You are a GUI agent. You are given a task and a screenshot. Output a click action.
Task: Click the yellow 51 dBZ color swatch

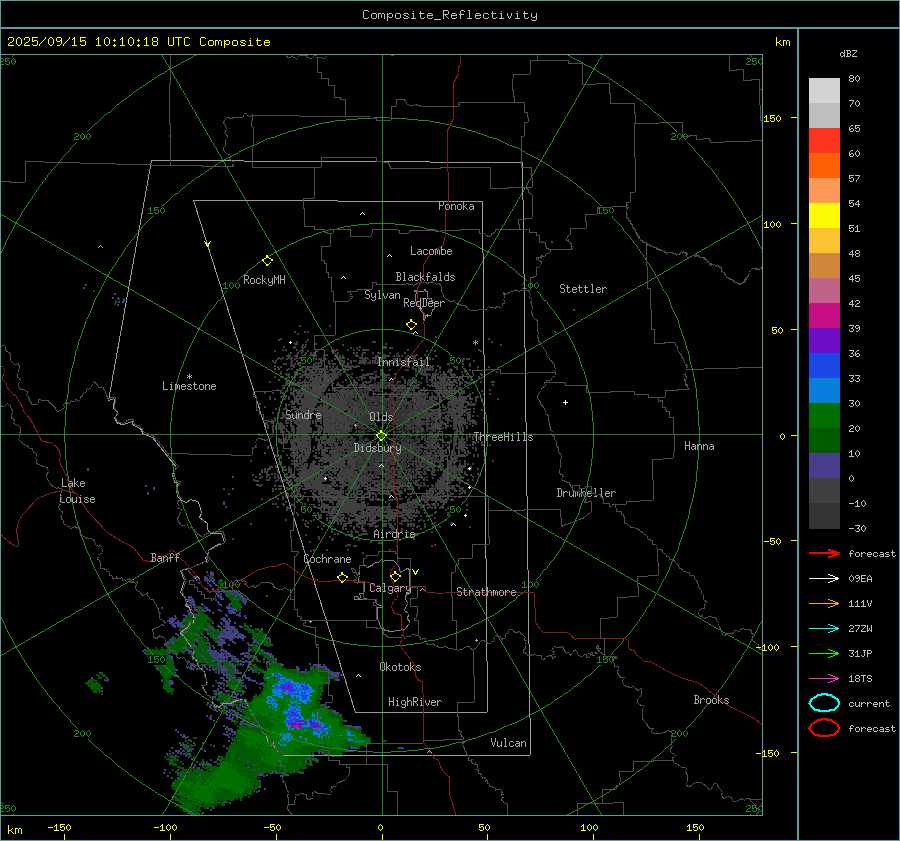[x=824, y=216]
